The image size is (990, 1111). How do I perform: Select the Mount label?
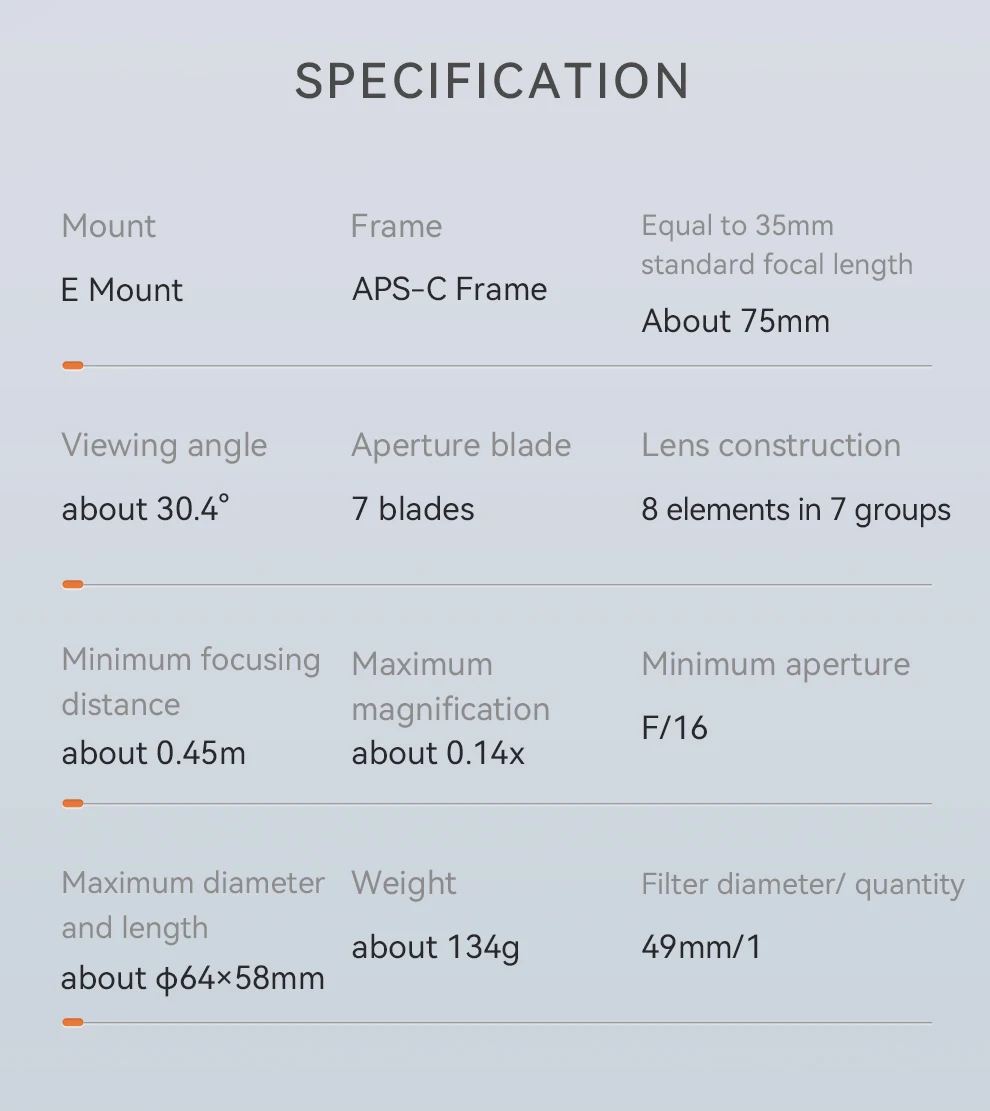(108, 226)
